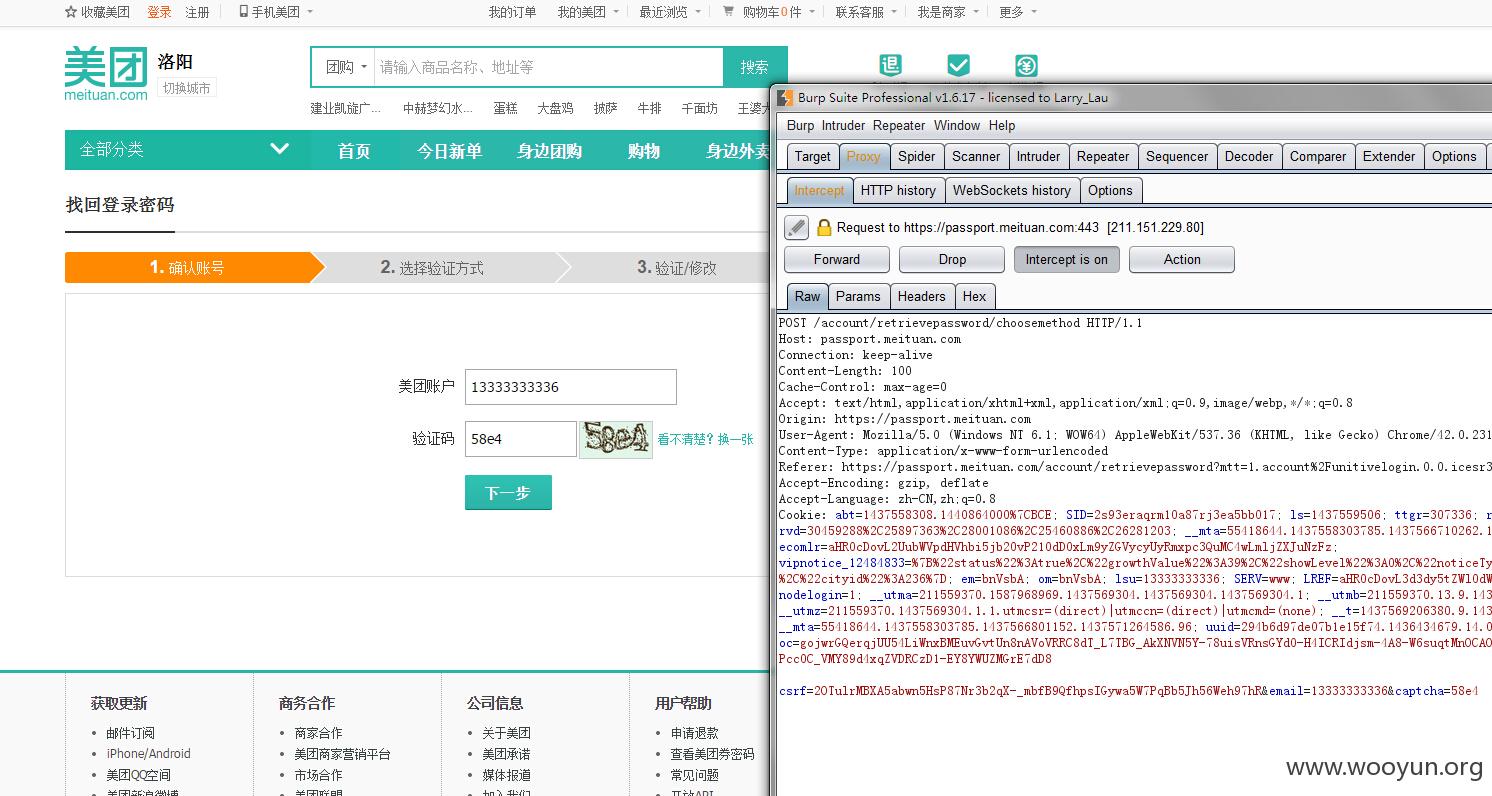1492x796 pixels.
Task: Click the 商家合作 footer link
Action: point(318,733)
